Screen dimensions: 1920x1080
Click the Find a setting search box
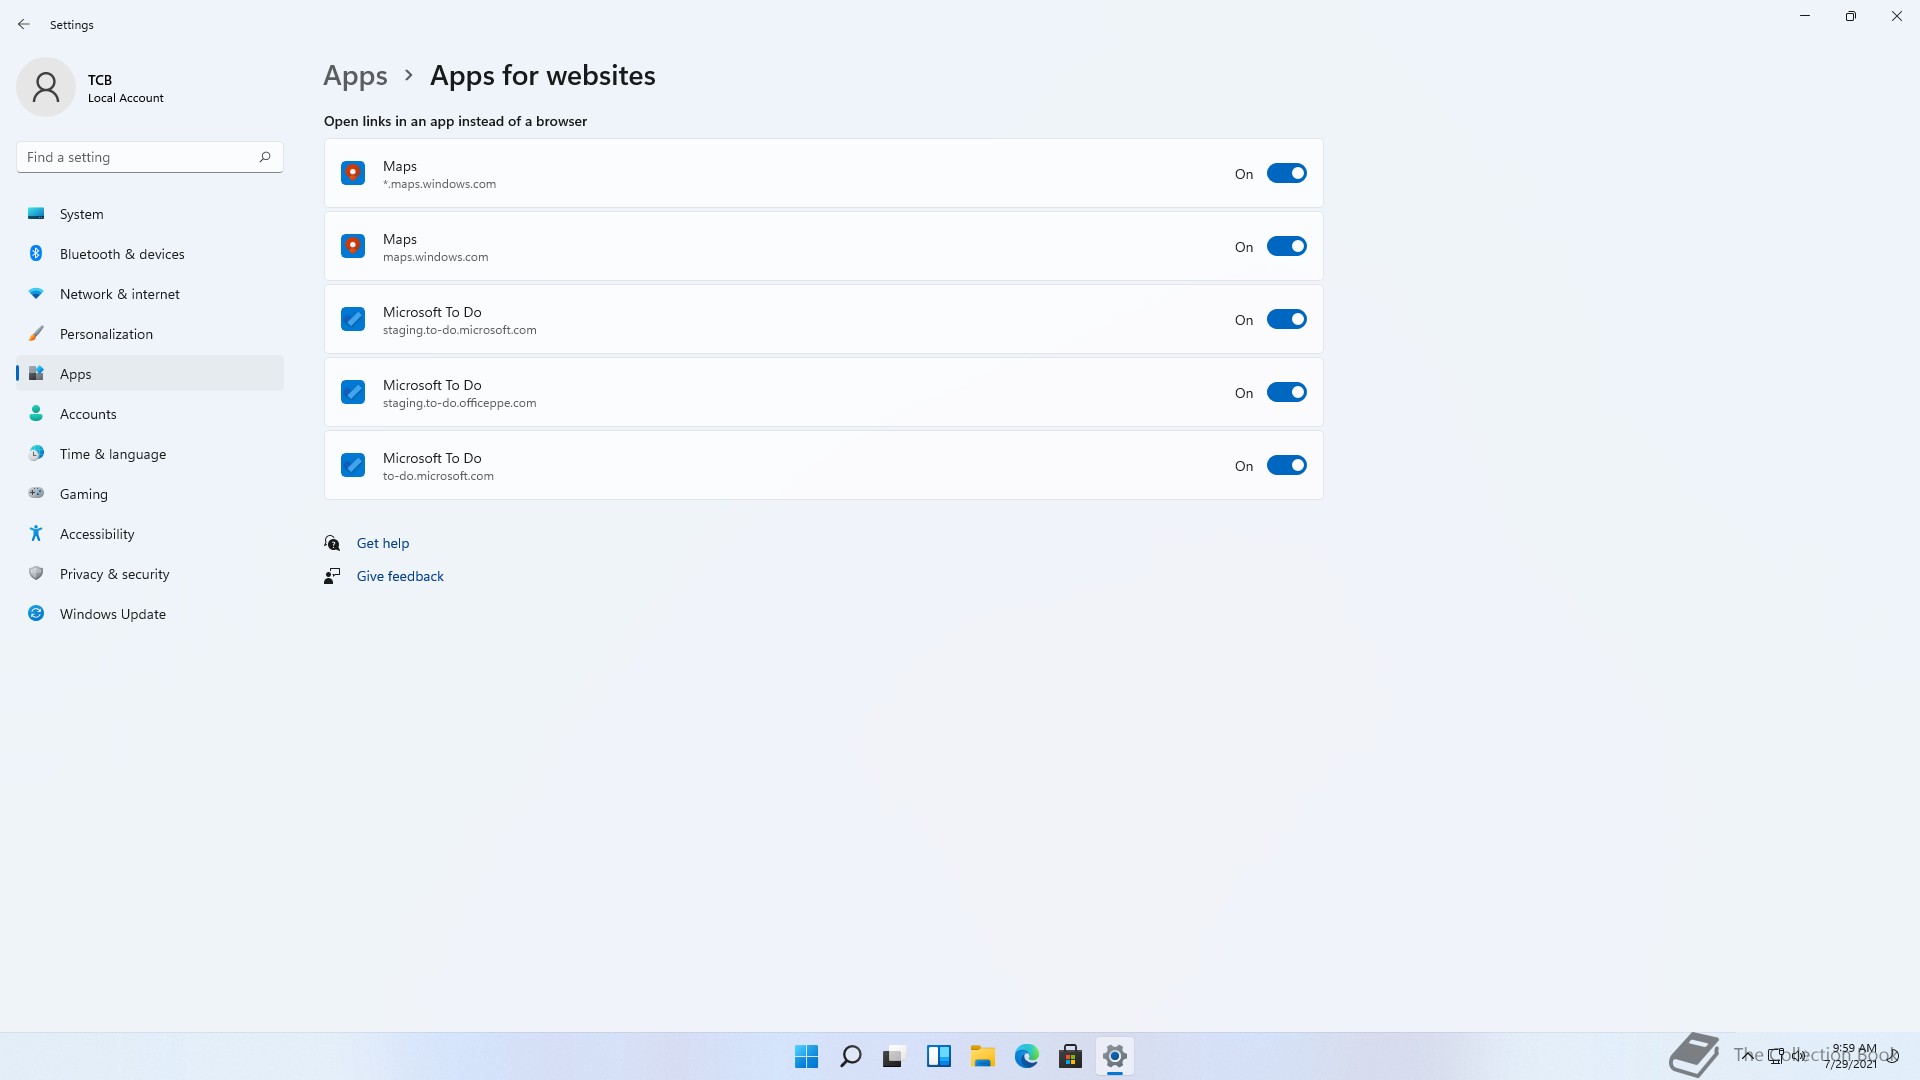click(x=150, y=157)
